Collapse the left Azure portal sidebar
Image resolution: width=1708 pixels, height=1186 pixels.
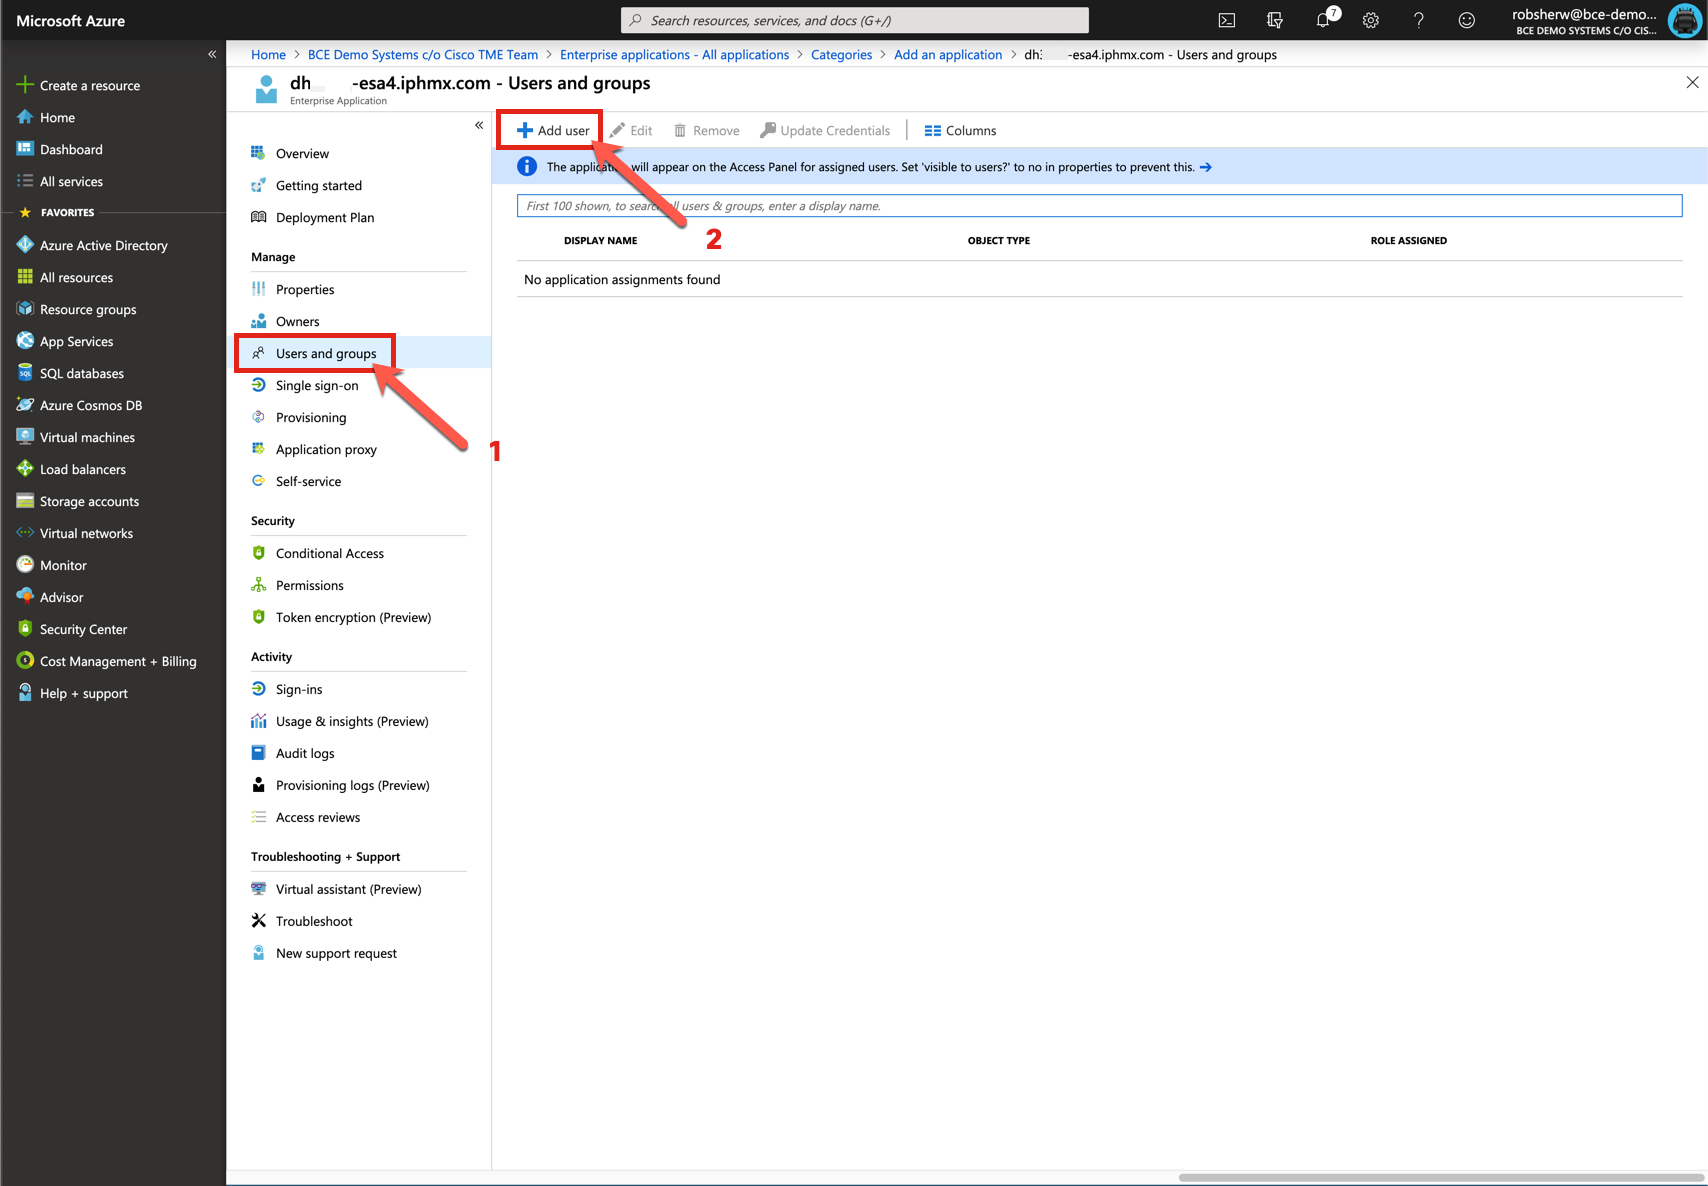click(x=212, y=54)
